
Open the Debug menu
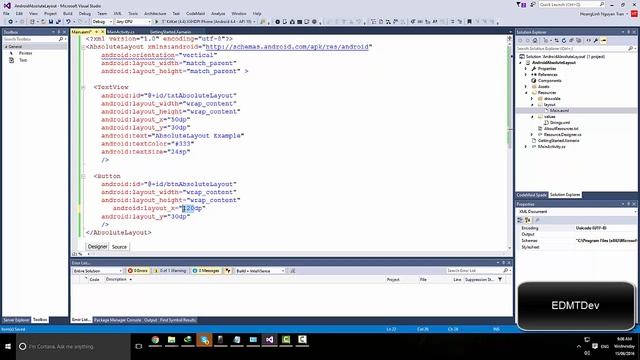click(84, 13)
